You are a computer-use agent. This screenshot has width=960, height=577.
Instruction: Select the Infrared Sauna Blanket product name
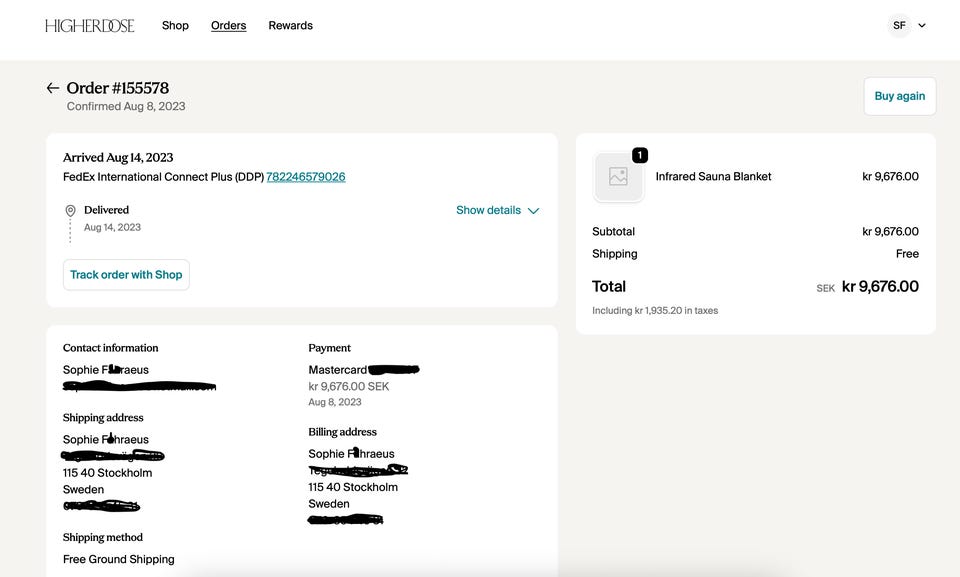coord(713,177)
